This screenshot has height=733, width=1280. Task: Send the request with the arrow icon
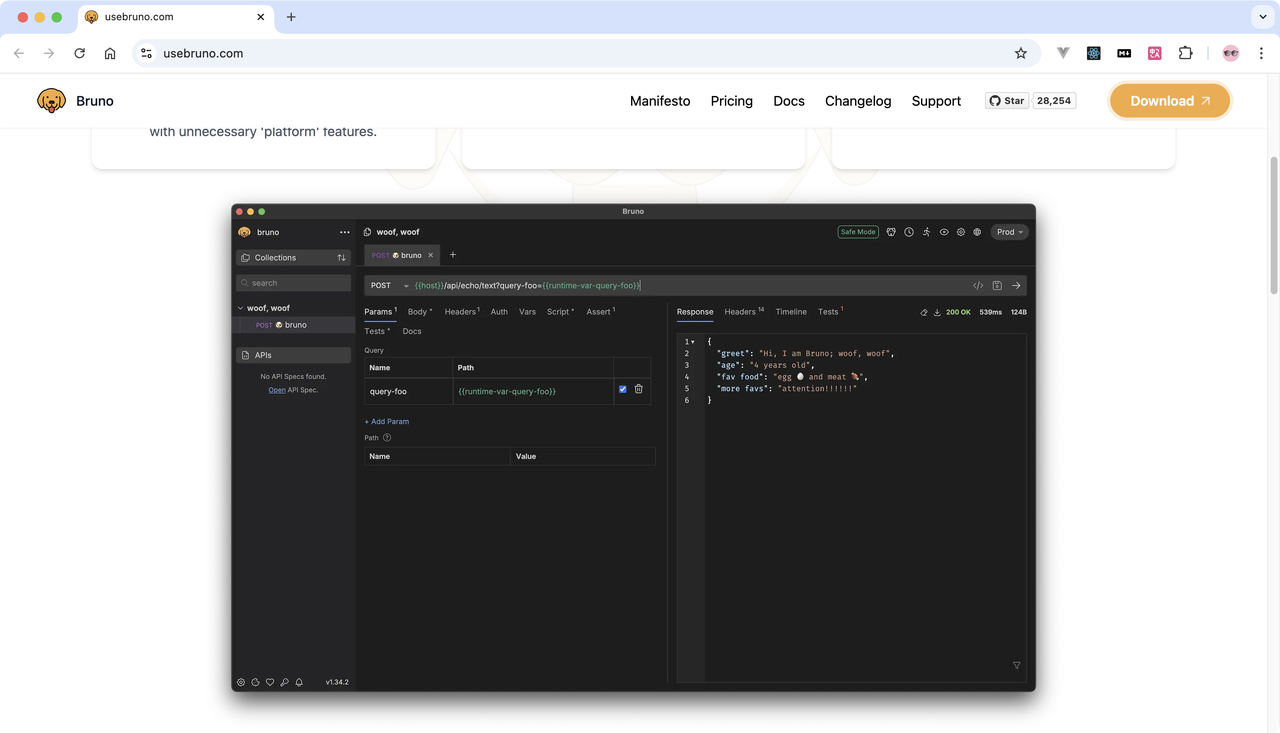coord(1016,286)
